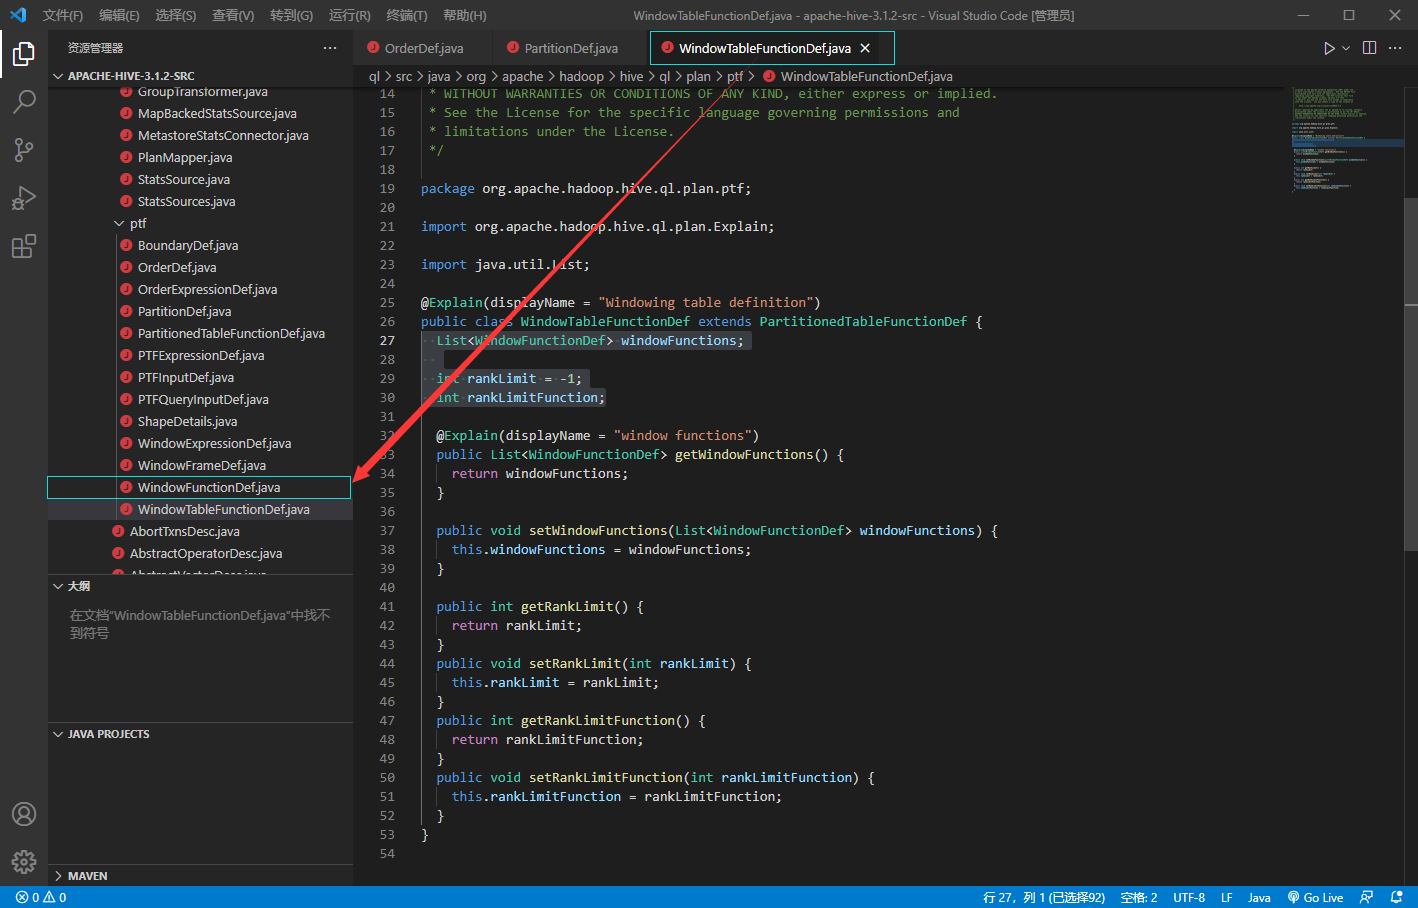Open WindowFrameDef.java file
The image size is (1418, 908).
point(200,465)
